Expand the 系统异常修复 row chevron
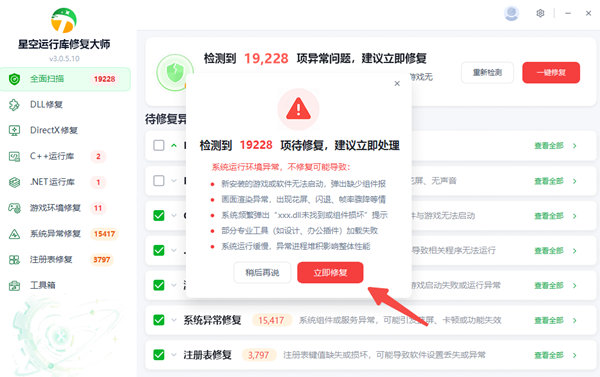Screen dimensions: 600x377 [x=174, y=320]
